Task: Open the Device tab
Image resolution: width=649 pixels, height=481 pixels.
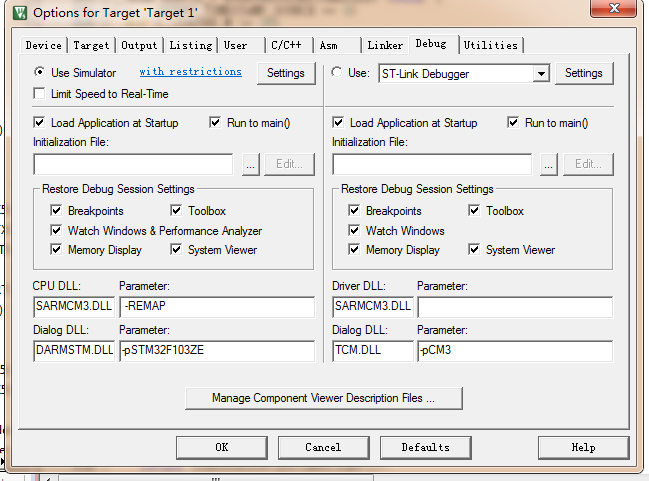Action: click(43, 45)
